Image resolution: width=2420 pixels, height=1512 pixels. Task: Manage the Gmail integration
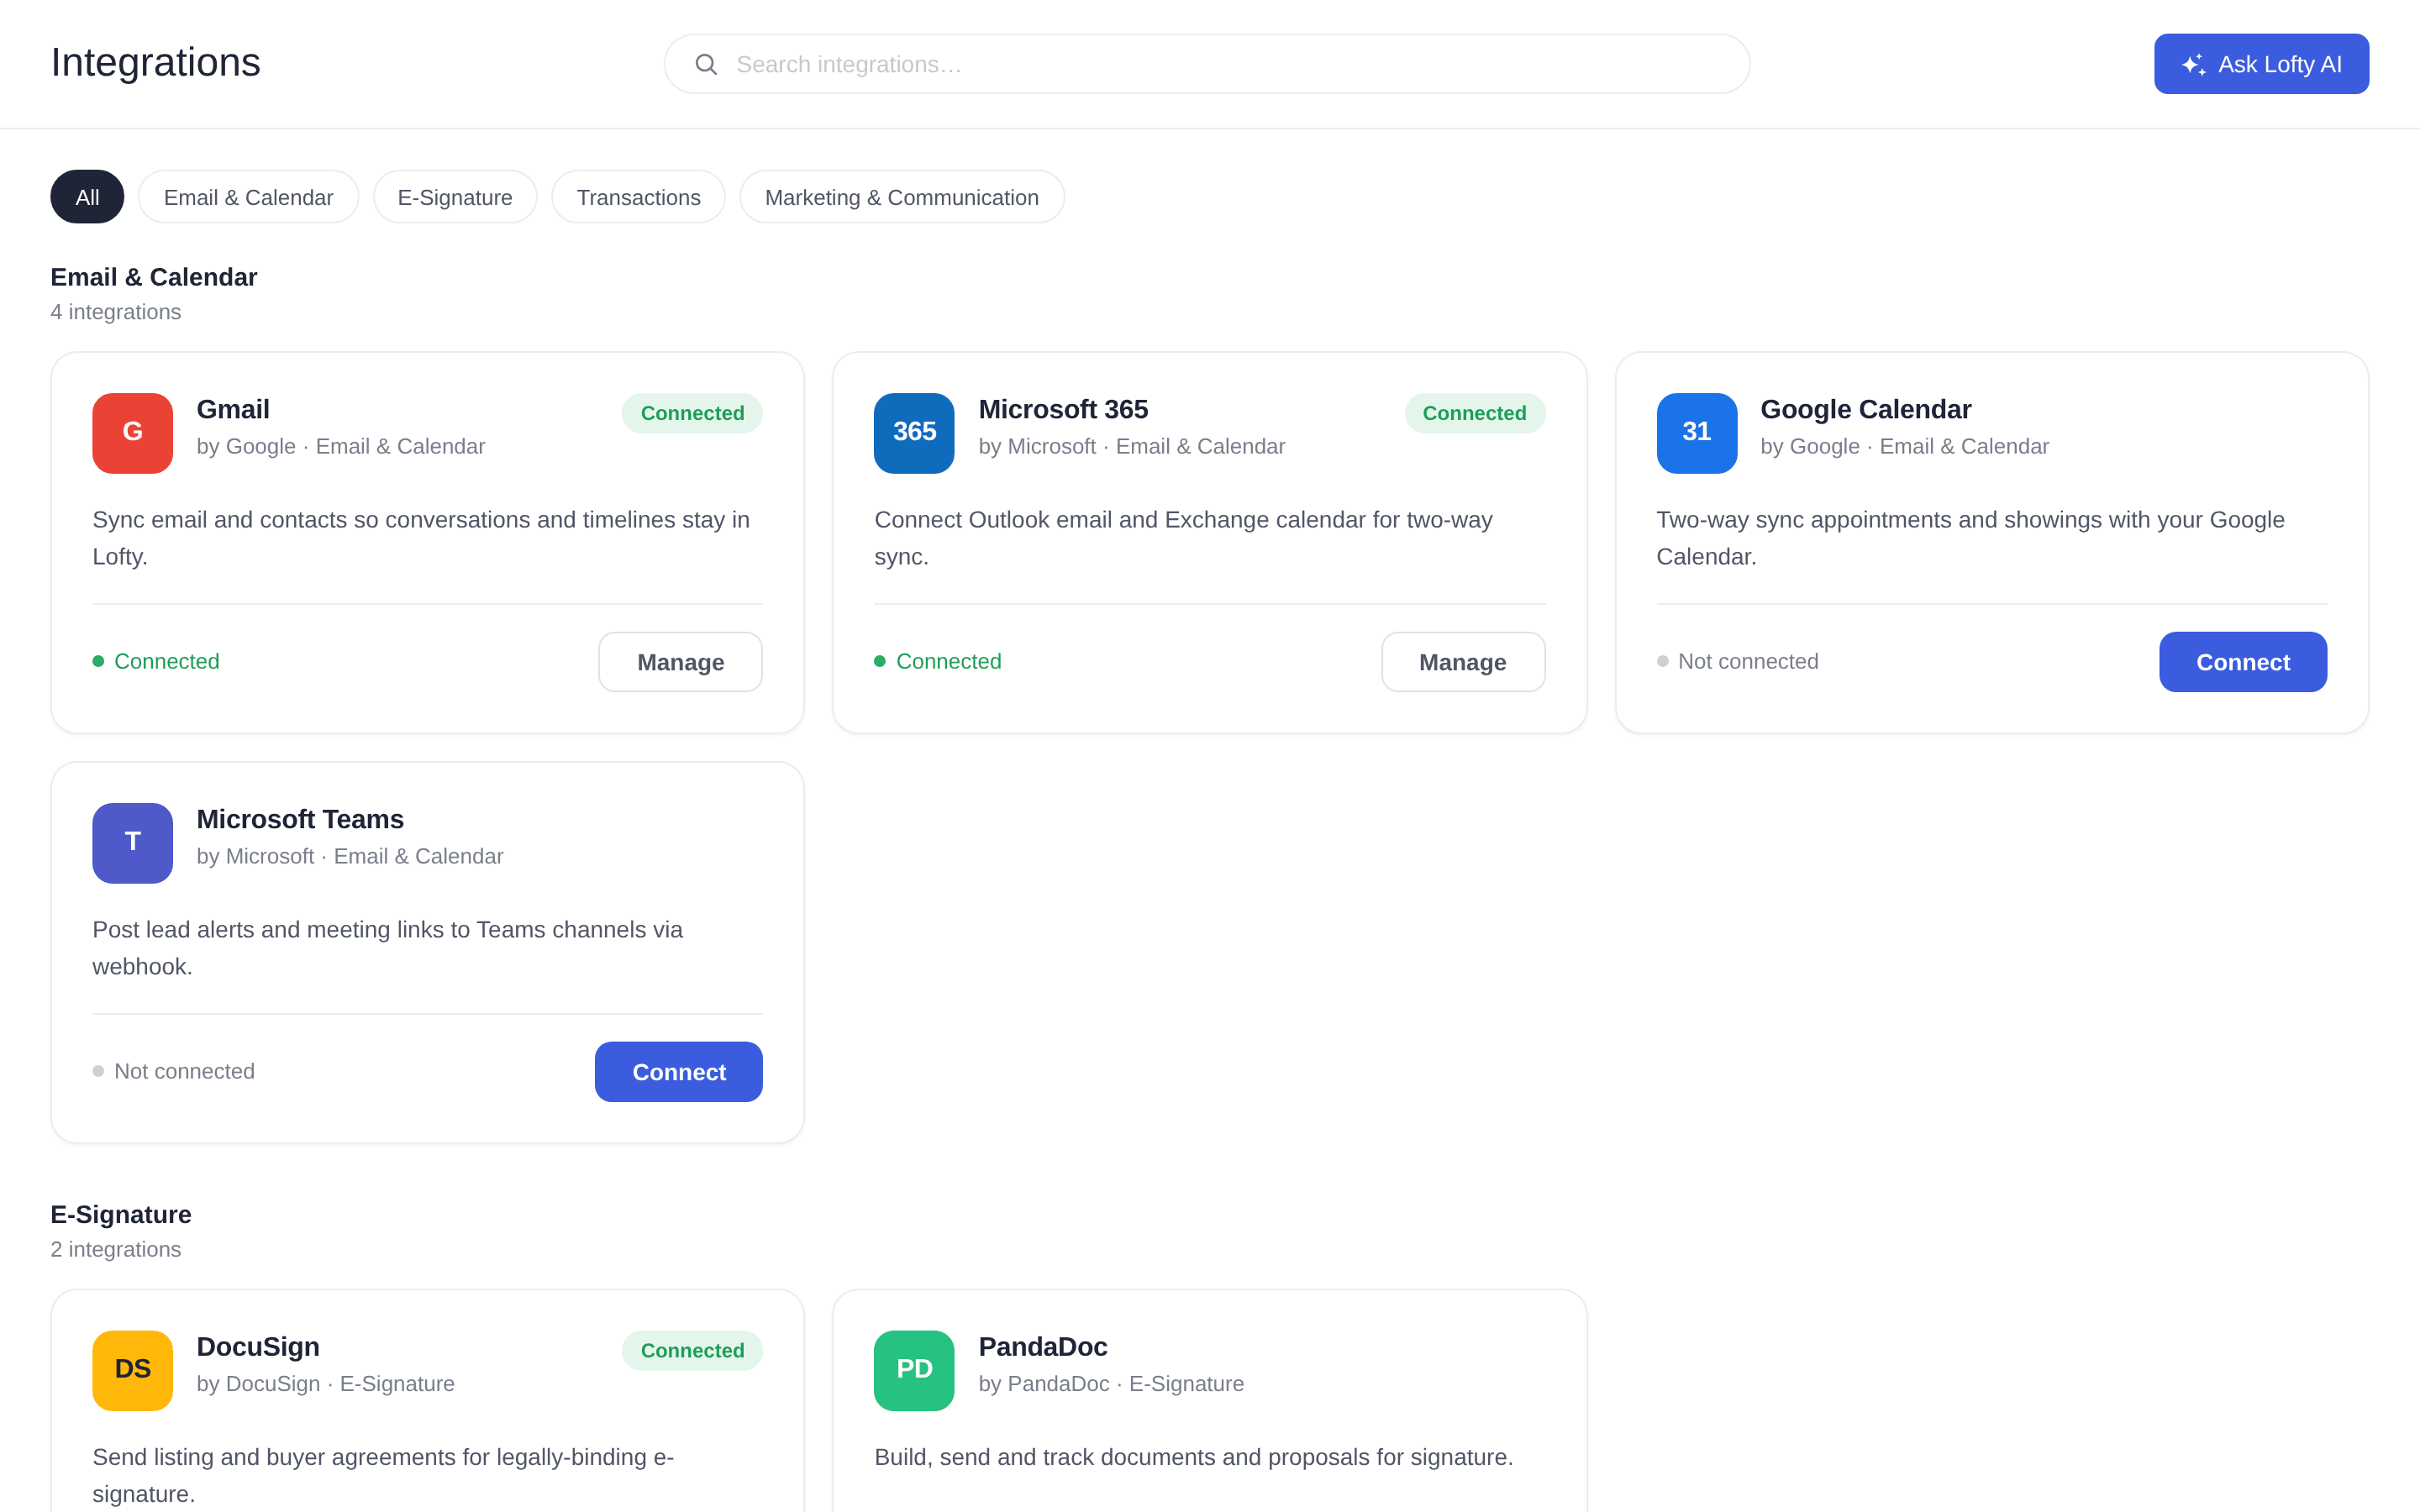(680, 662)
